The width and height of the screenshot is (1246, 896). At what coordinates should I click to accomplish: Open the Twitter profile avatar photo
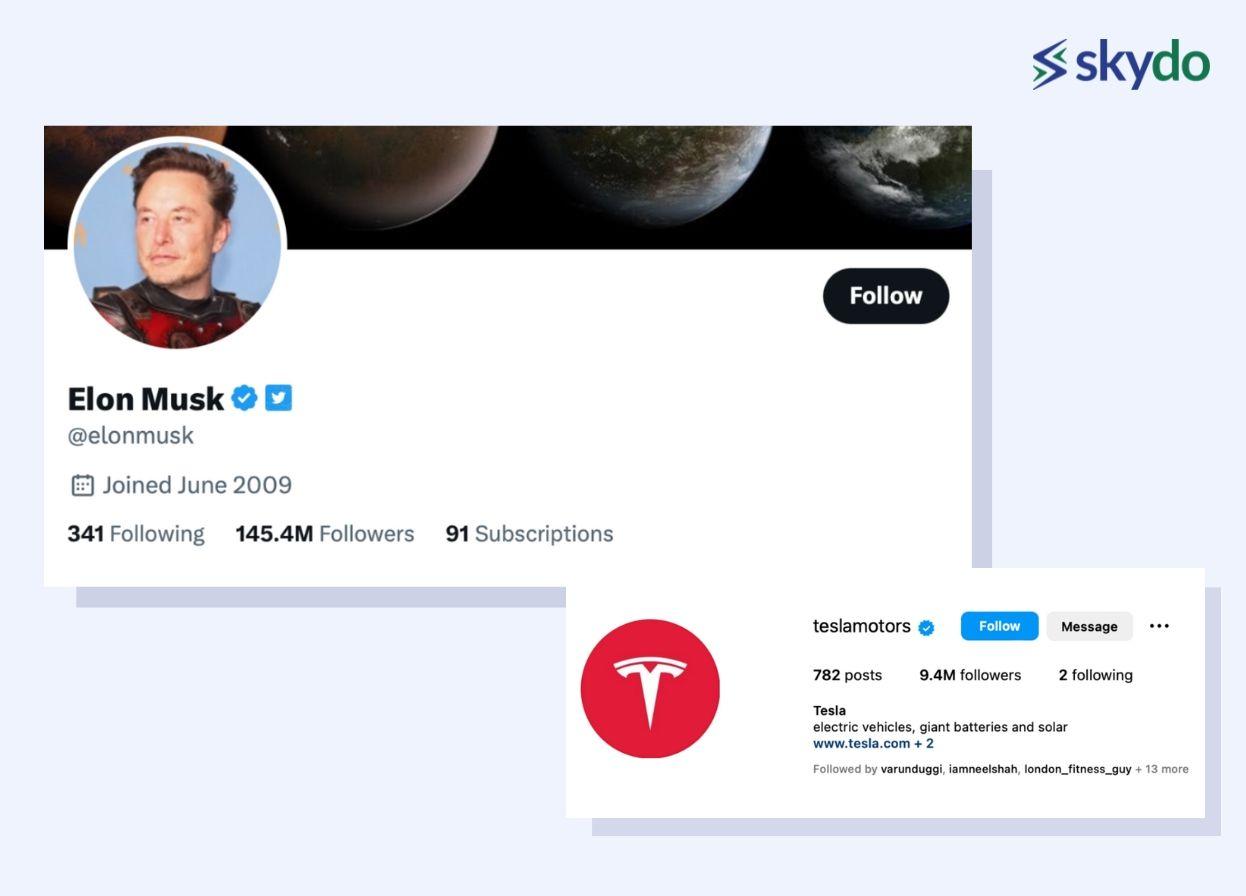click(x=177, y=243)
